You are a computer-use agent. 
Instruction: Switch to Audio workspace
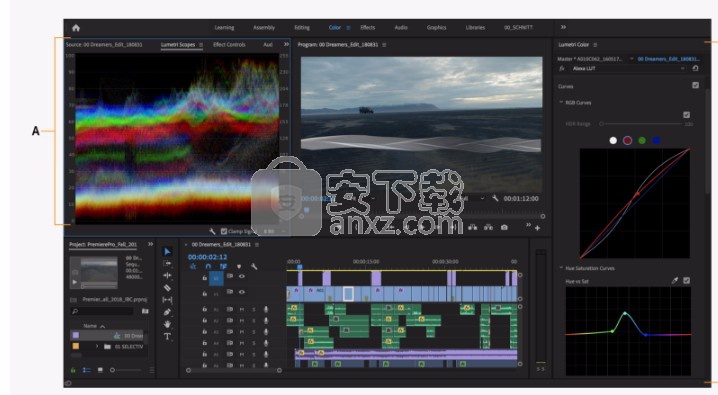pos(401,27)
